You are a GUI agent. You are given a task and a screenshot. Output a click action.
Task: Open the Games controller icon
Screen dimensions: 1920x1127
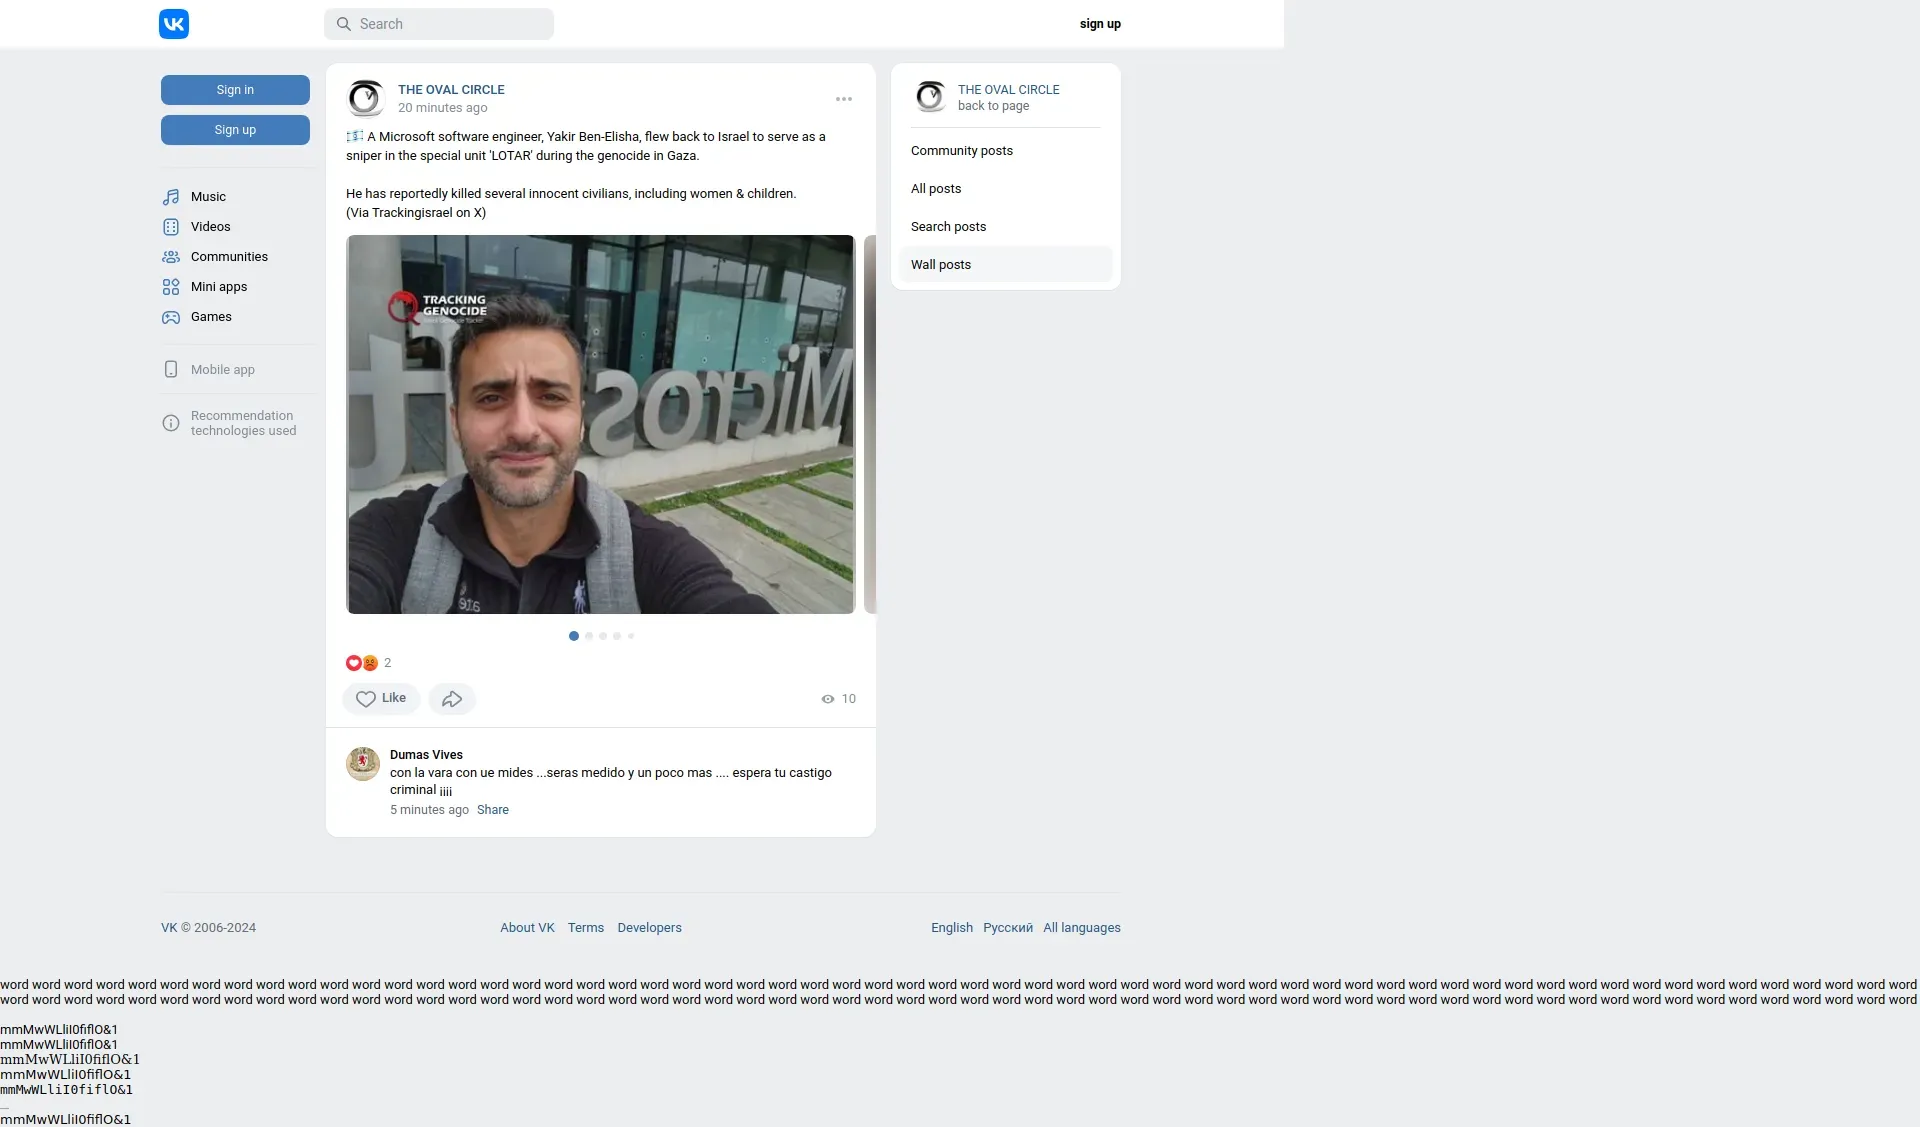tap(171, 317)
